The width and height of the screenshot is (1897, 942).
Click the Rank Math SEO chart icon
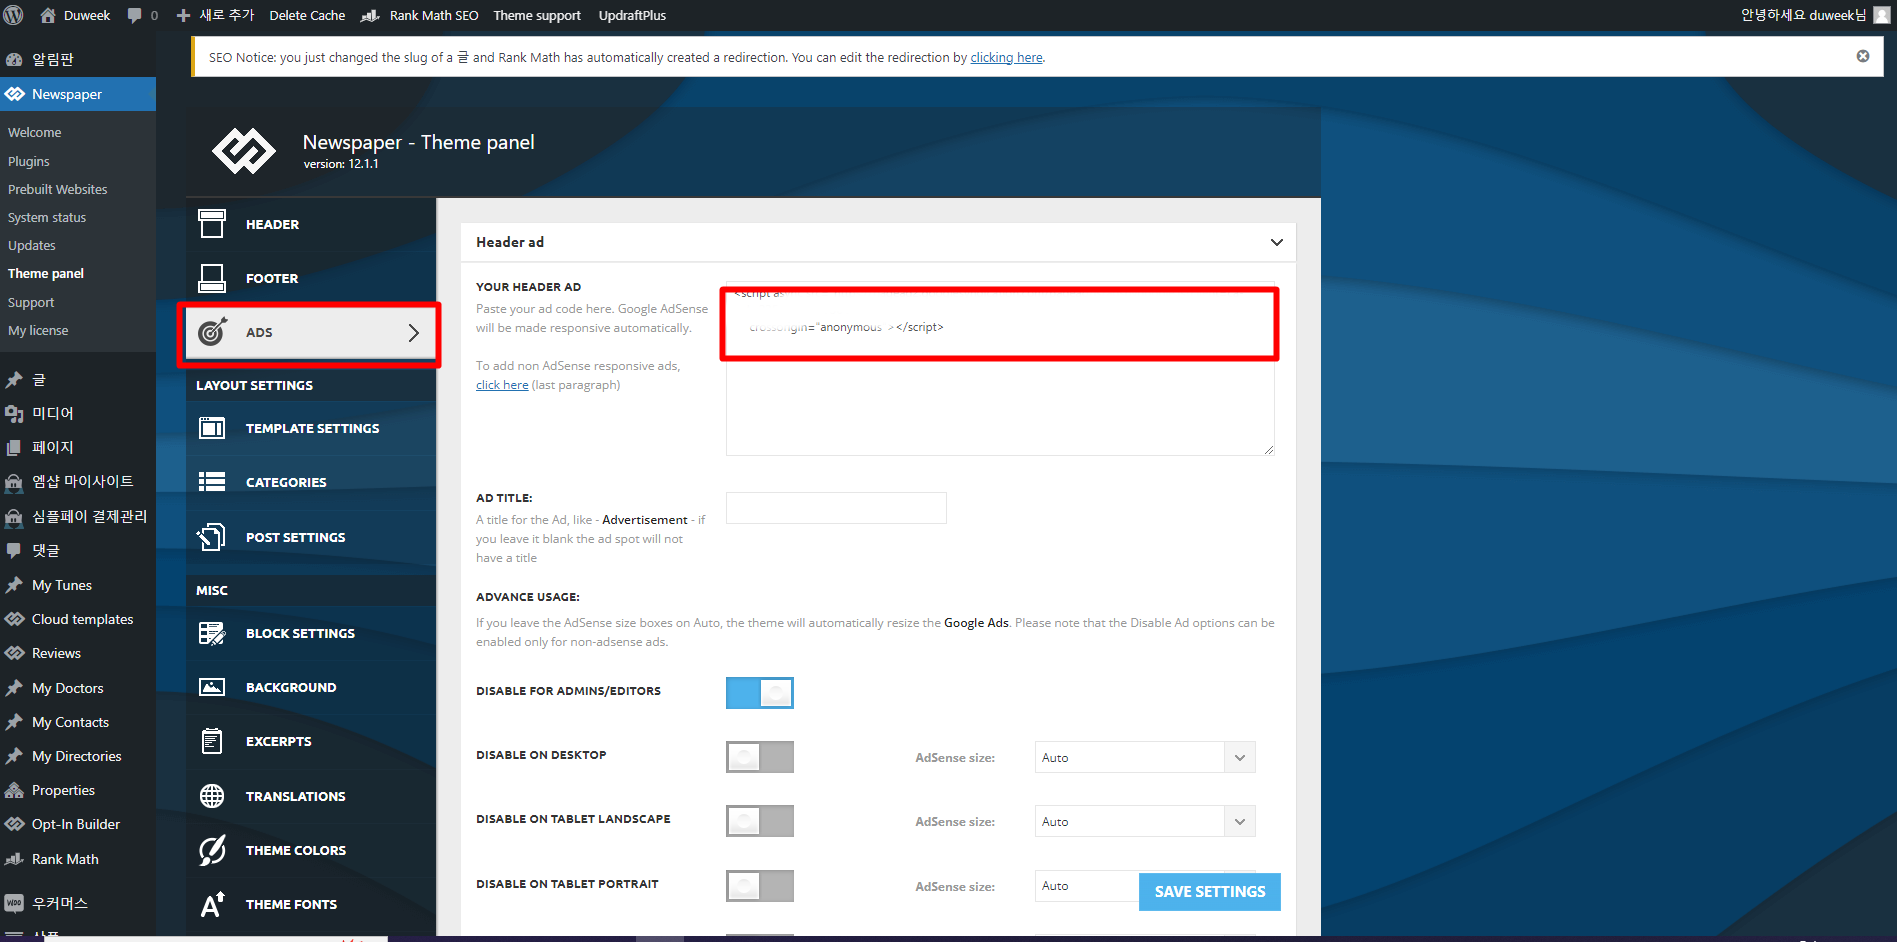pos(370,15)
